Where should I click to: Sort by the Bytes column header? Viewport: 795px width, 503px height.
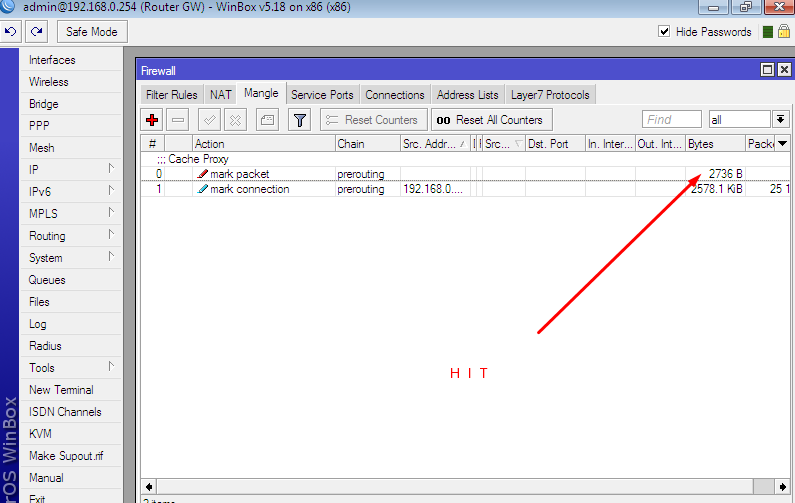click(x=715, y=144)
